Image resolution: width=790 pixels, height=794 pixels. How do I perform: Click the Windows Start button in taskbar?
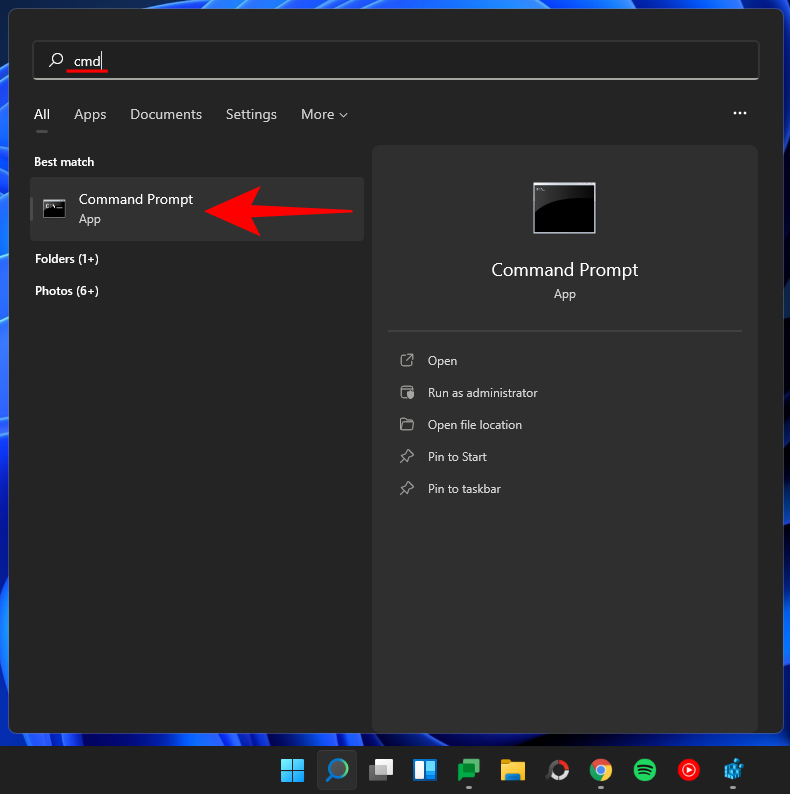292,770
